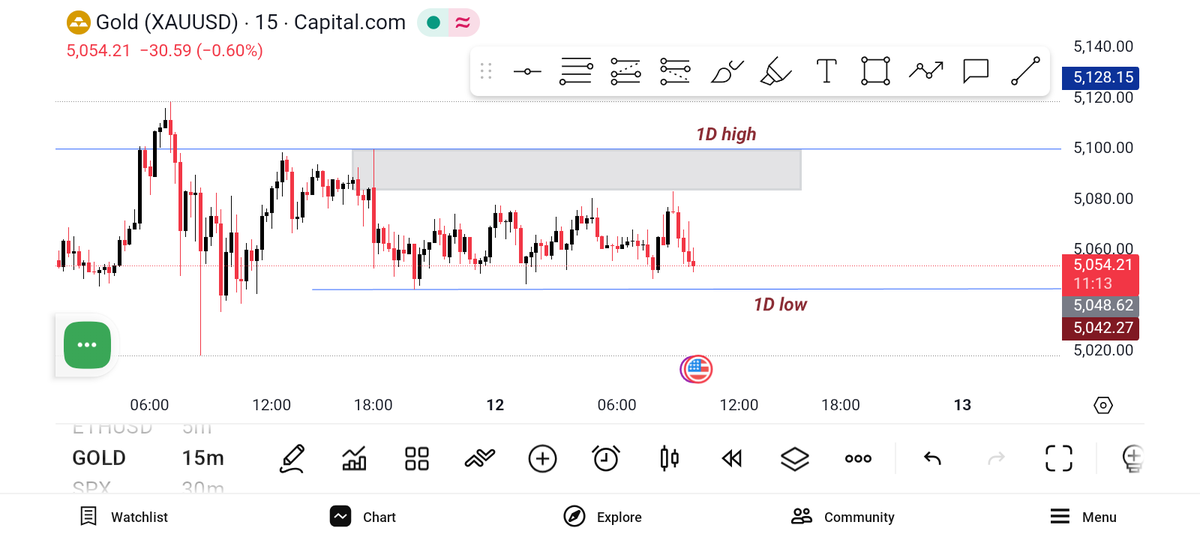Viewport: 1200px width, 540px height.
Task: Select the Brush drawing tool
Action: [727, 71]
